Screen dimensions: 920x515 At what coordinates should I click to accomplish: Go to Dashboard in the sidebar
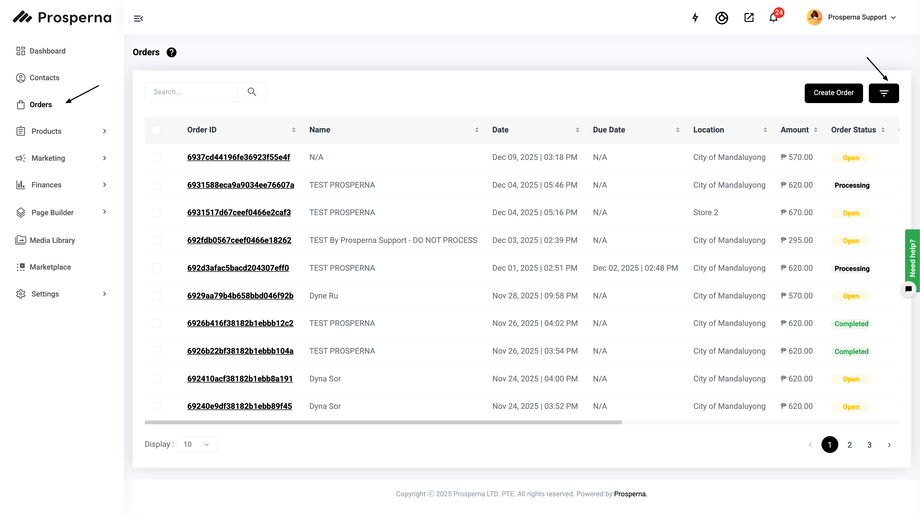point(47,51)
